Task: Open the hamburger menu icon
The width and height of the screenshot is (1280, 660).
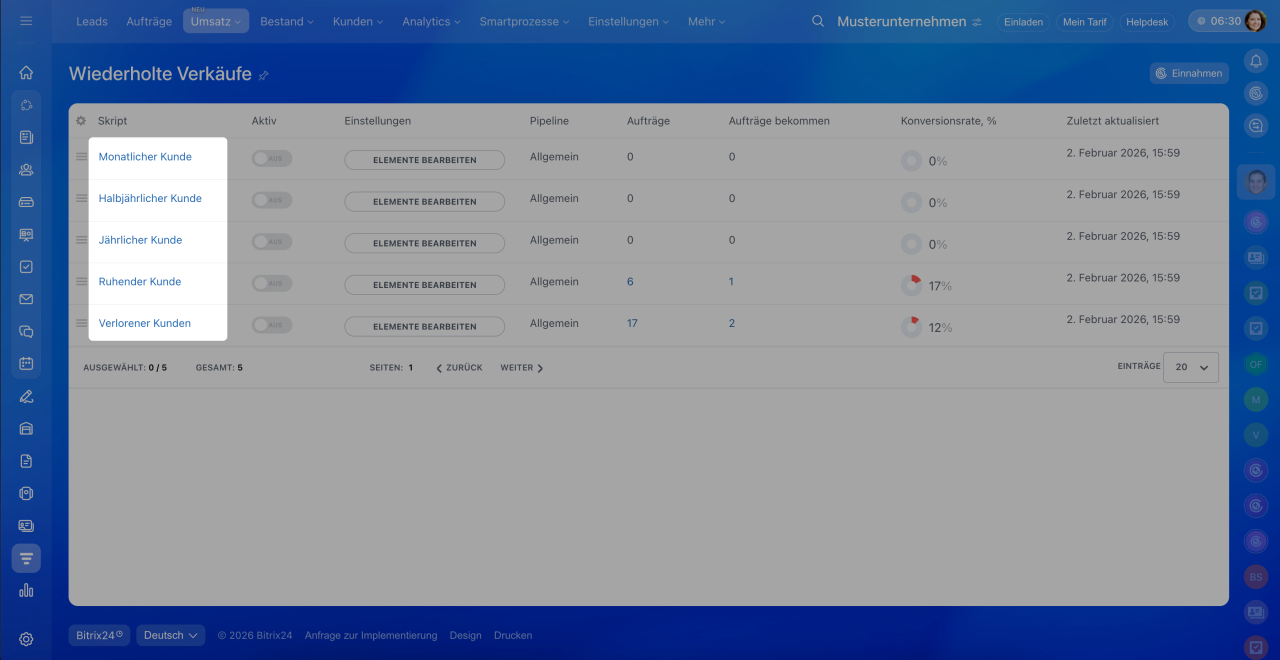Action: [26, 21]
